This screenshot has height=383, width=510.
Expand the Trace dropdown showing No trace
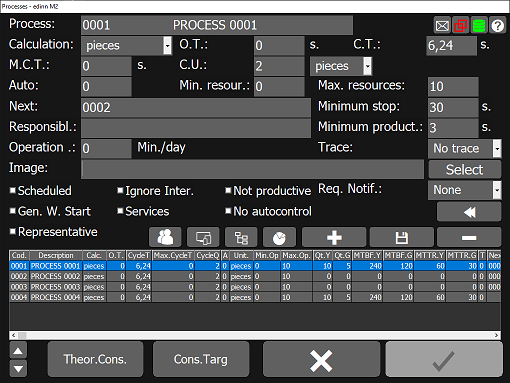coord(465,148)
